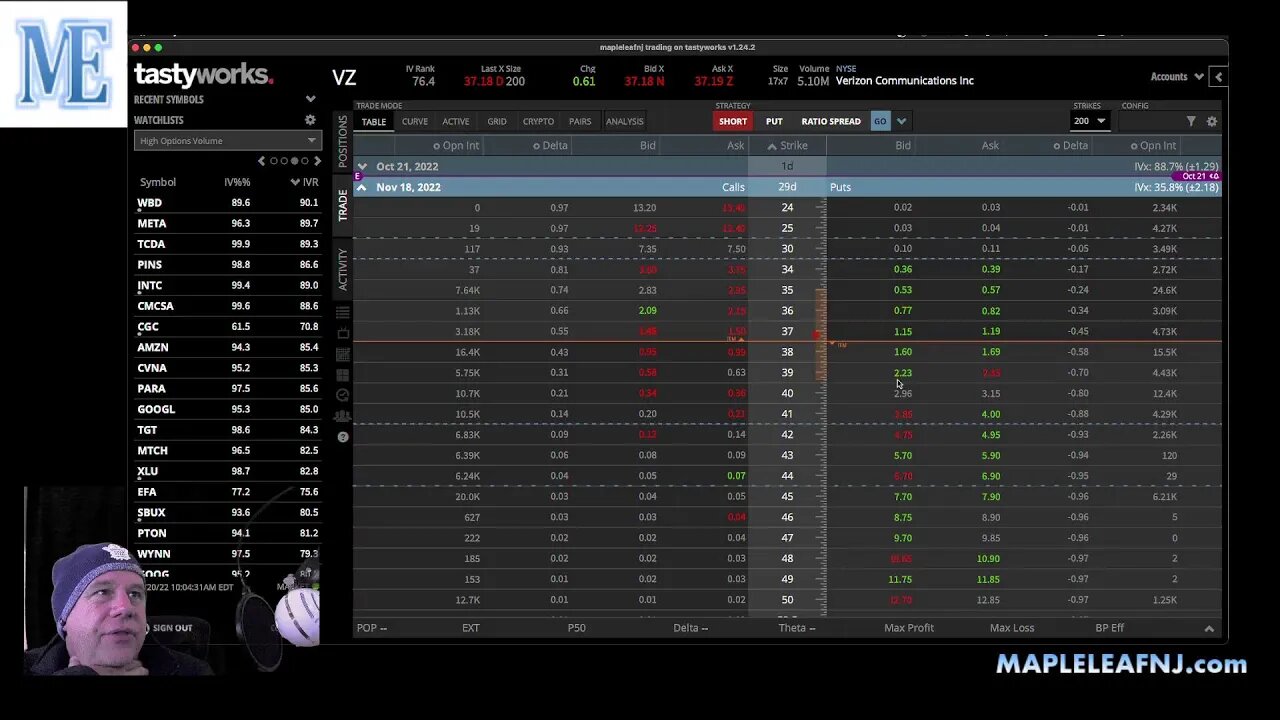Switch to CURVE trade mode tab

coord(415,121)
